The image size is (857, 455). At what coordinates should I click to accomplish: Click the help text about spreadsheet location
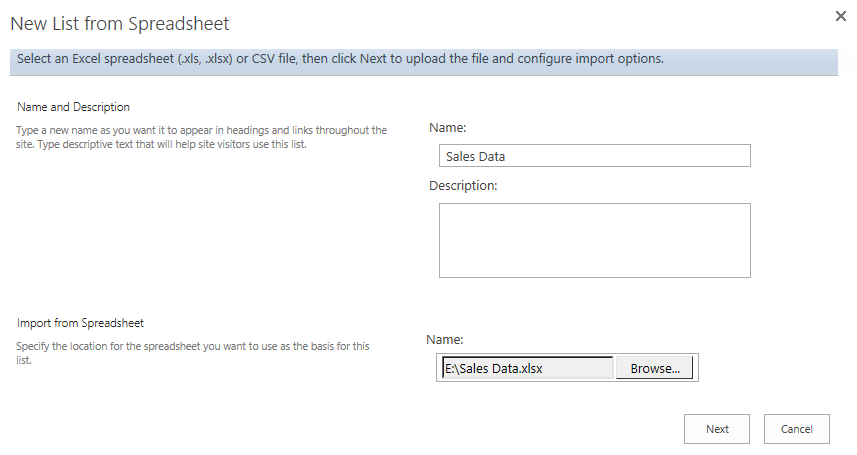tap(192, 353)
